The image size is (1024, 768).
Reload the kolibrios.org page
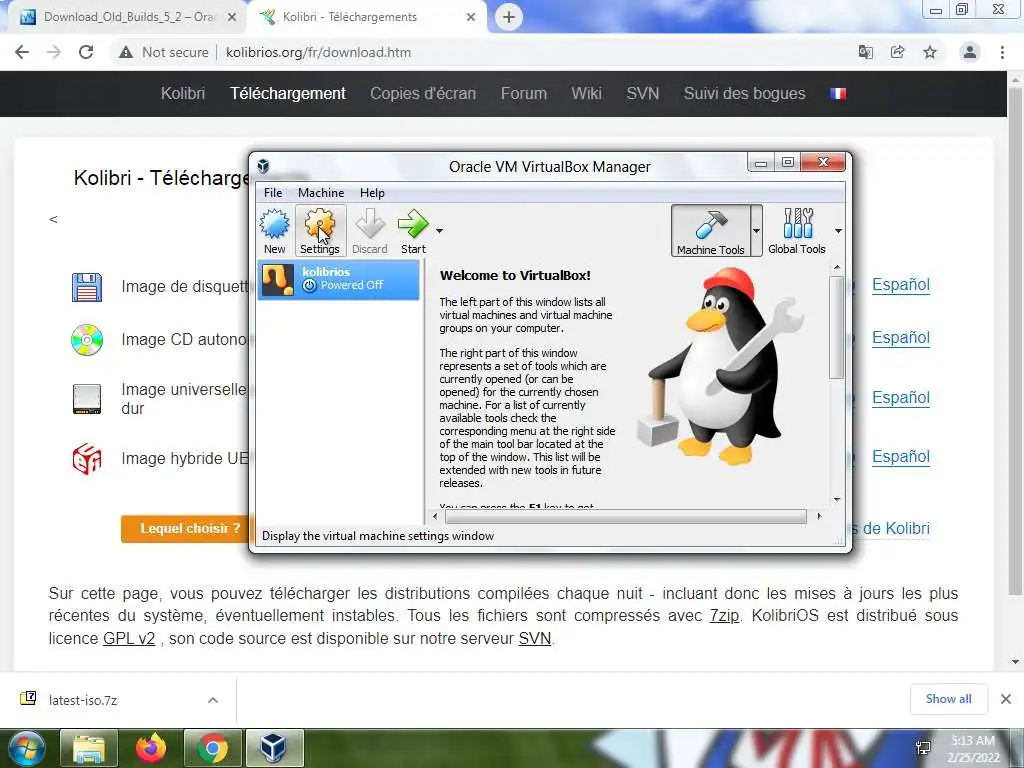click(86, 52)
